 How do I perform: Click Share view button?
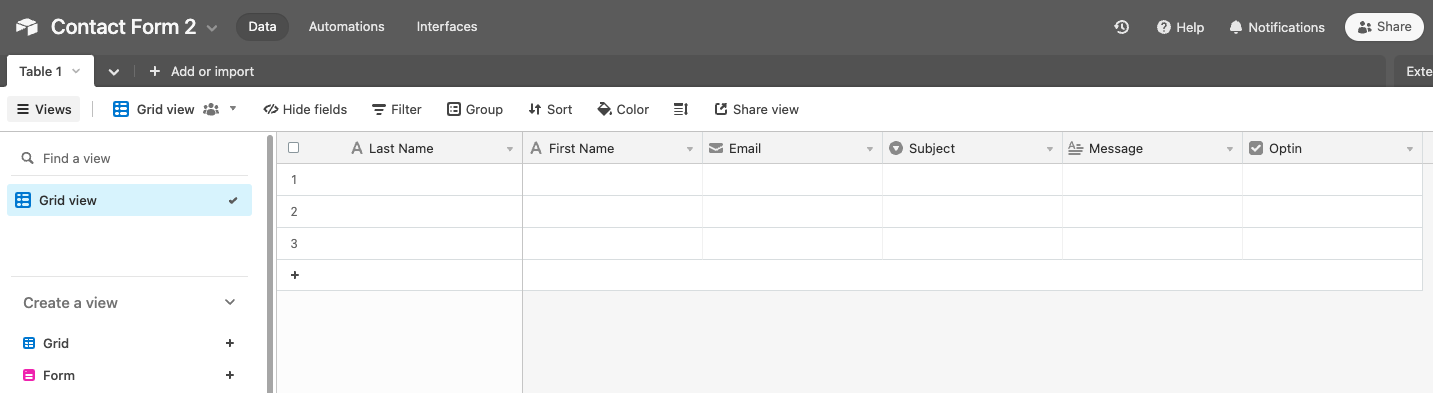757,109
